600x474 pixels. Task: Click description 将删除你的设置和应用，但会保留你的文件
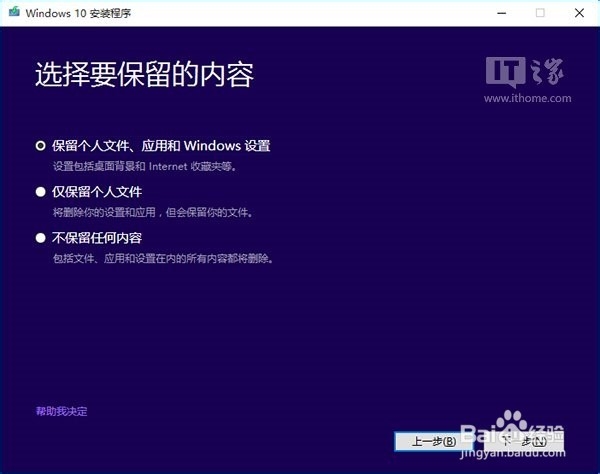(x=153, y=212)
